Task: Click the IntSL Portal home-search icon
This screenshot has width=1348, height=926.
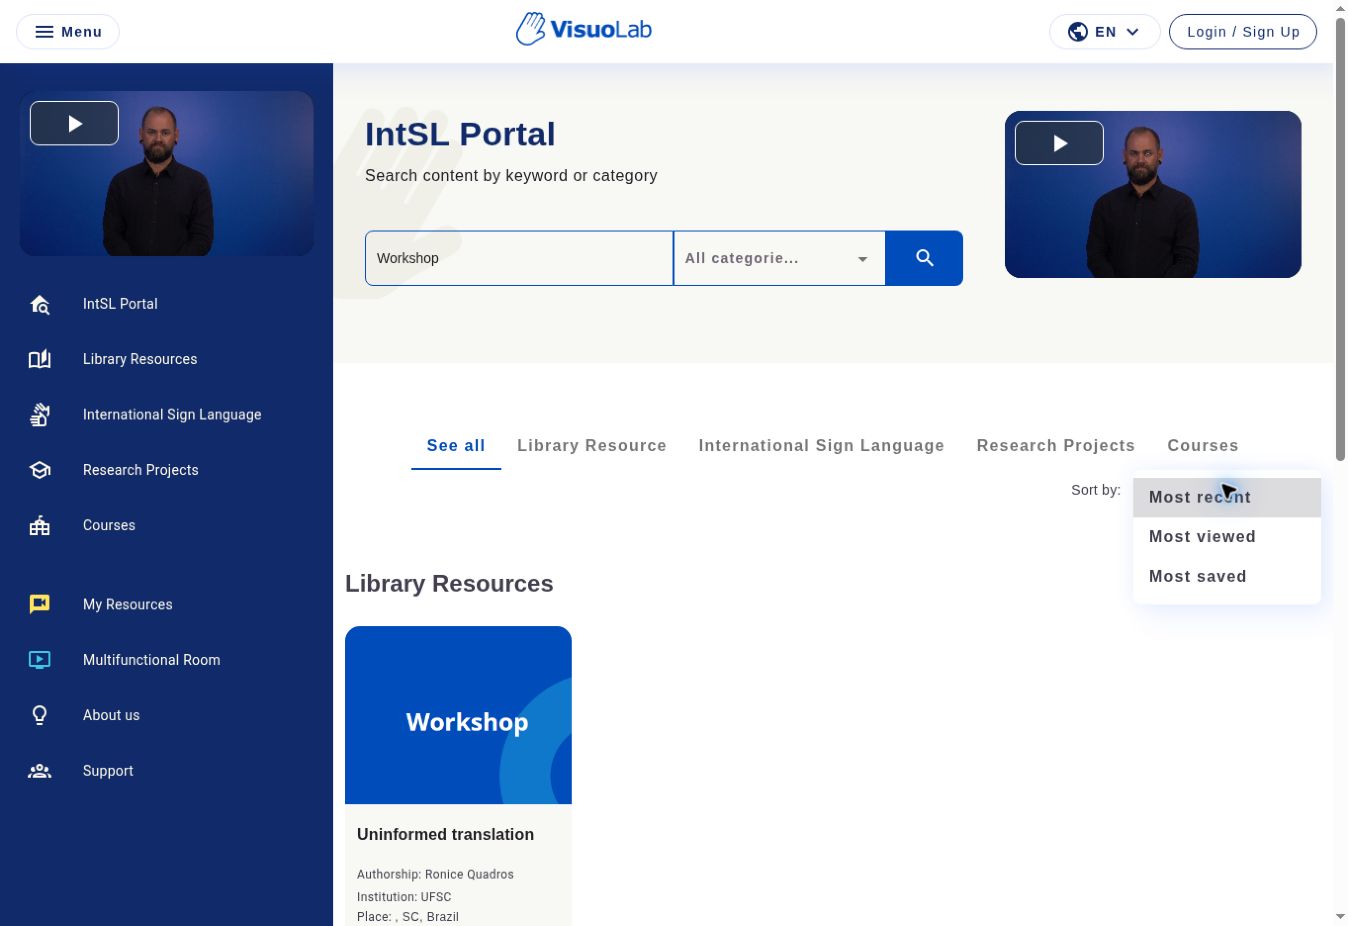Action: [40, 304]
